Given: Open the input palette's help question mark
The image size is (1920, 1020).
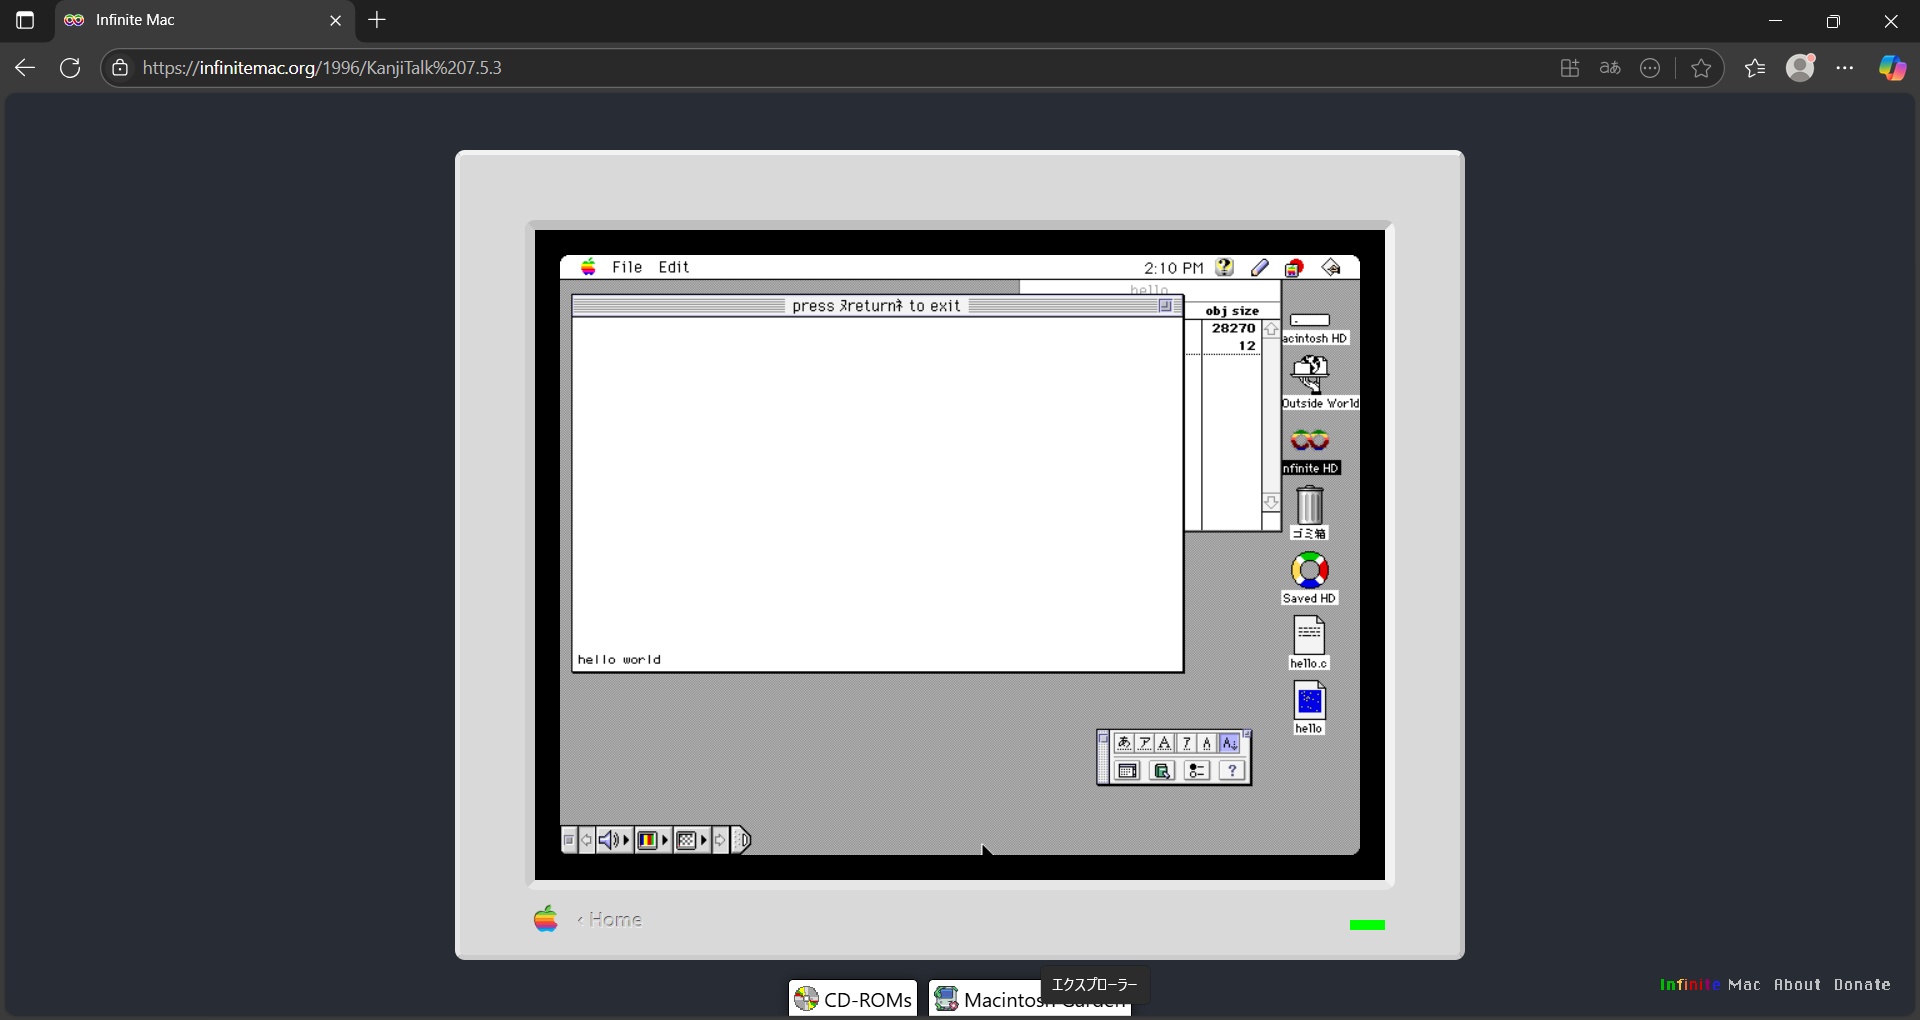Looking at the screenshot, I should click(1232, 771).
